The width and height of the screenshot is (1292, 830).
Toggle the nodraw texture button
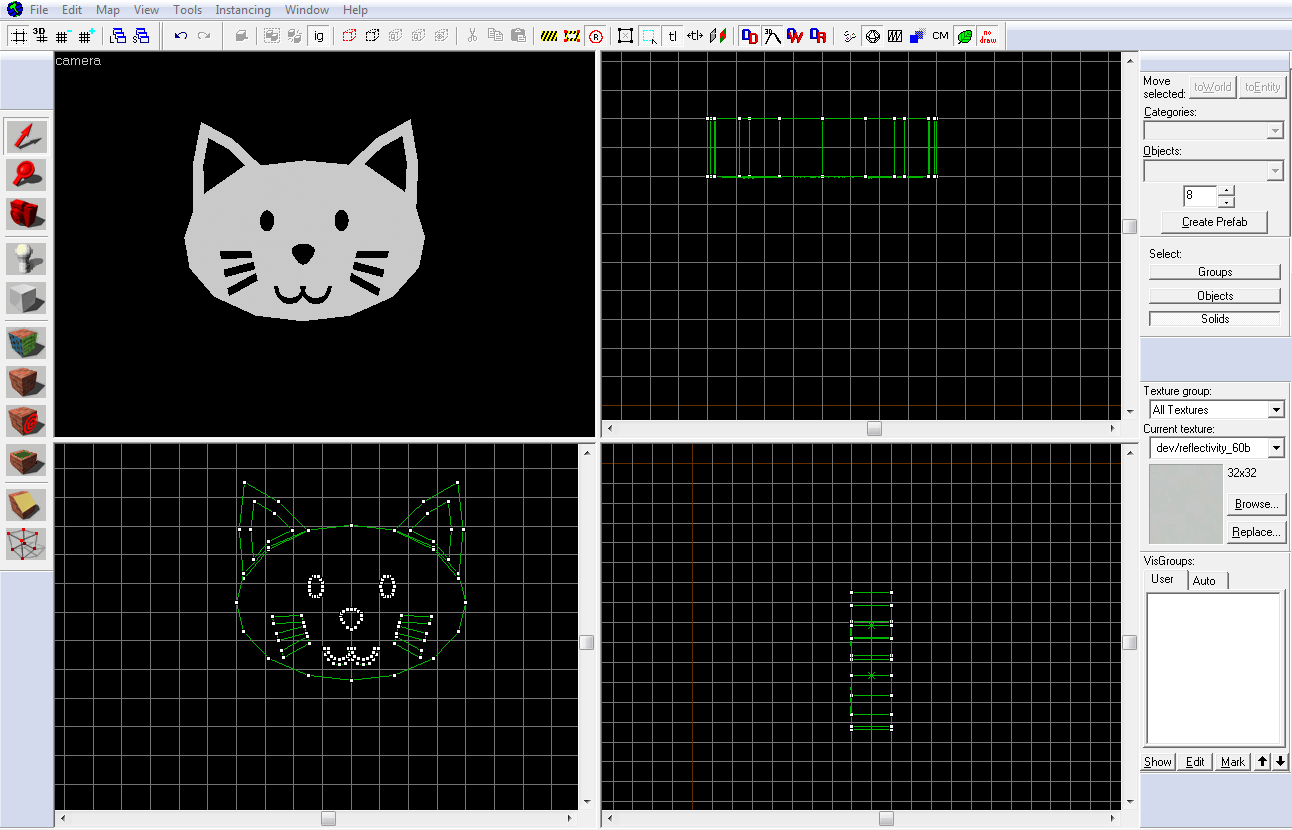tap(988, 36)
